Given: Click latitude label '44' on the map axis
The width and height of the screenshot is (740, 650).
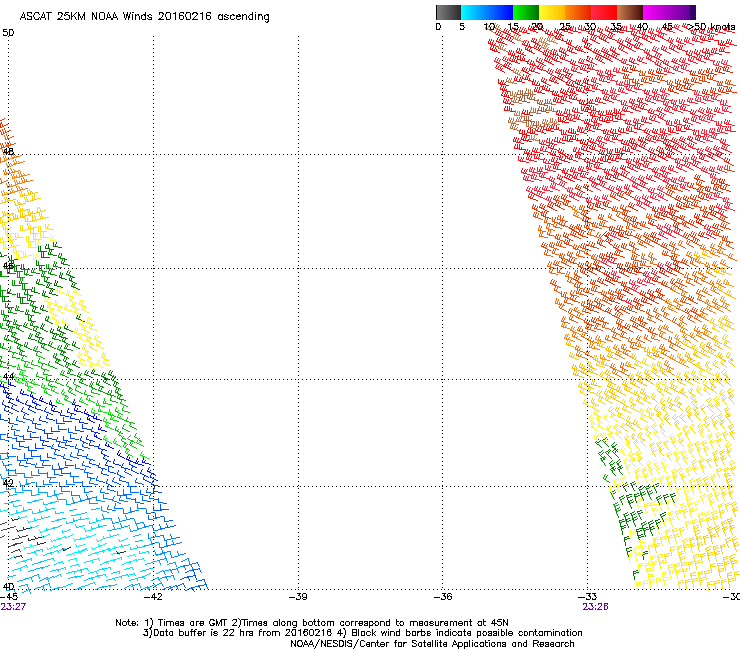Looking at the screenshot, I should [x=8, y=377].
